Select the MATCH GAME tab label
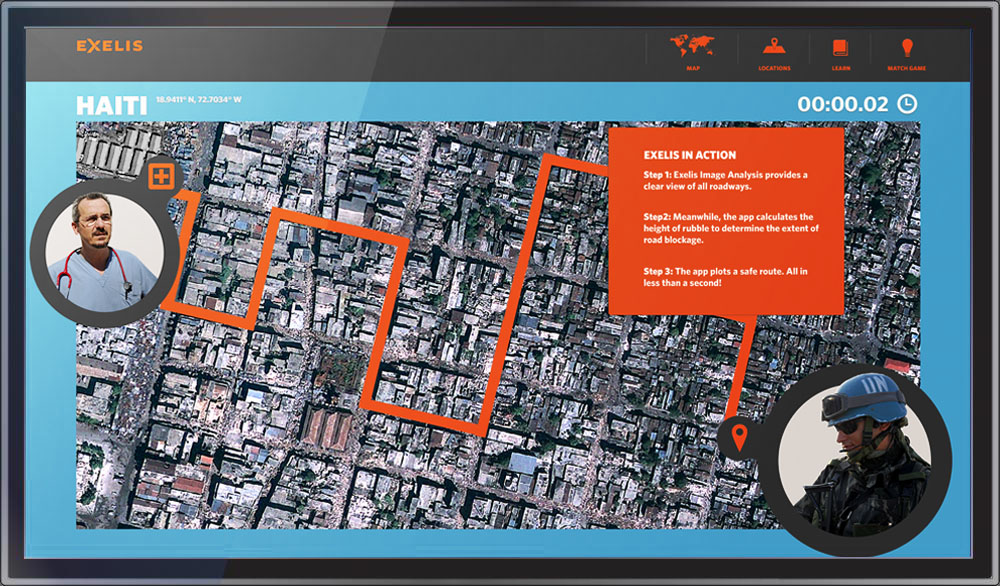The height and width of the screenshot is (586, 1000). tap(907, 68)
